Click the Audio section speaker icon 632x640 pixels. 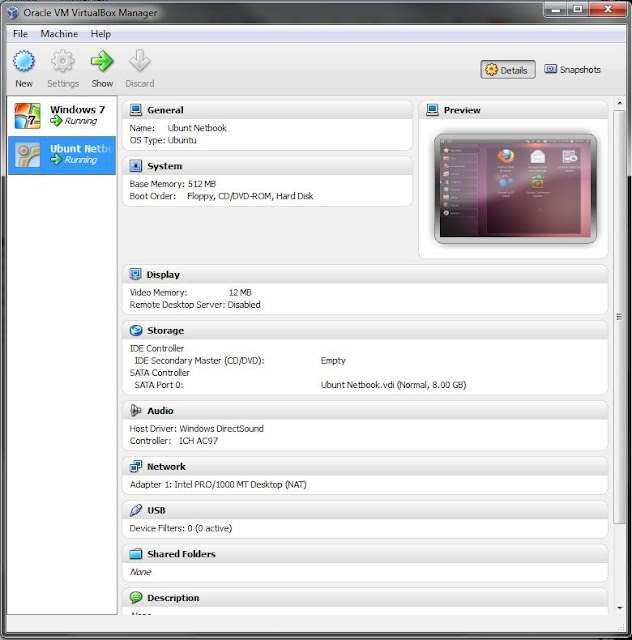(x=136, y=410)
